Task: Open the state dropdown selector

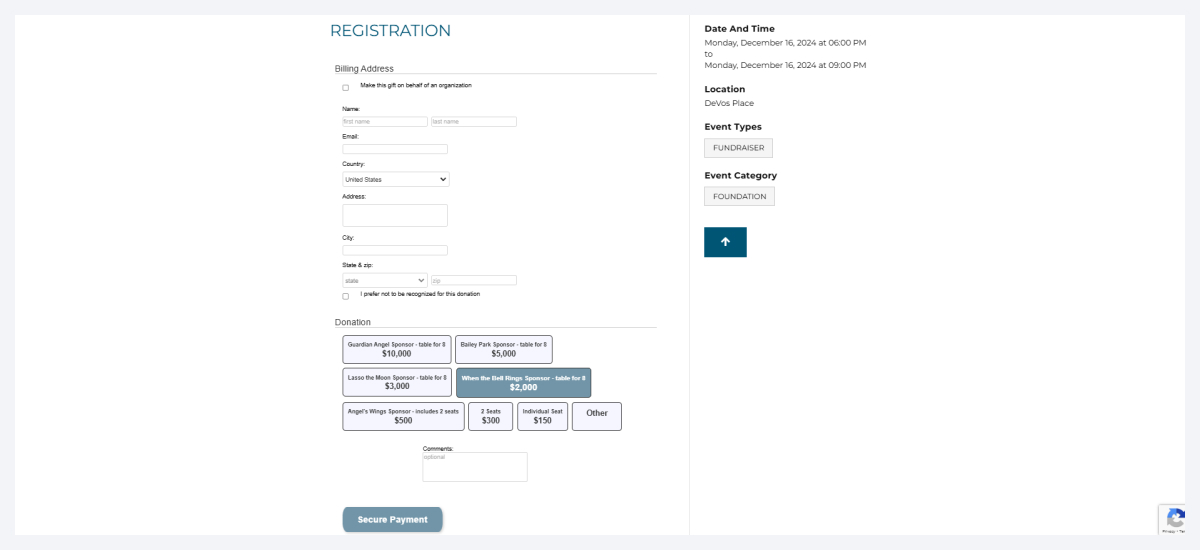Action: pyautogui.click(x=385, y=281)
